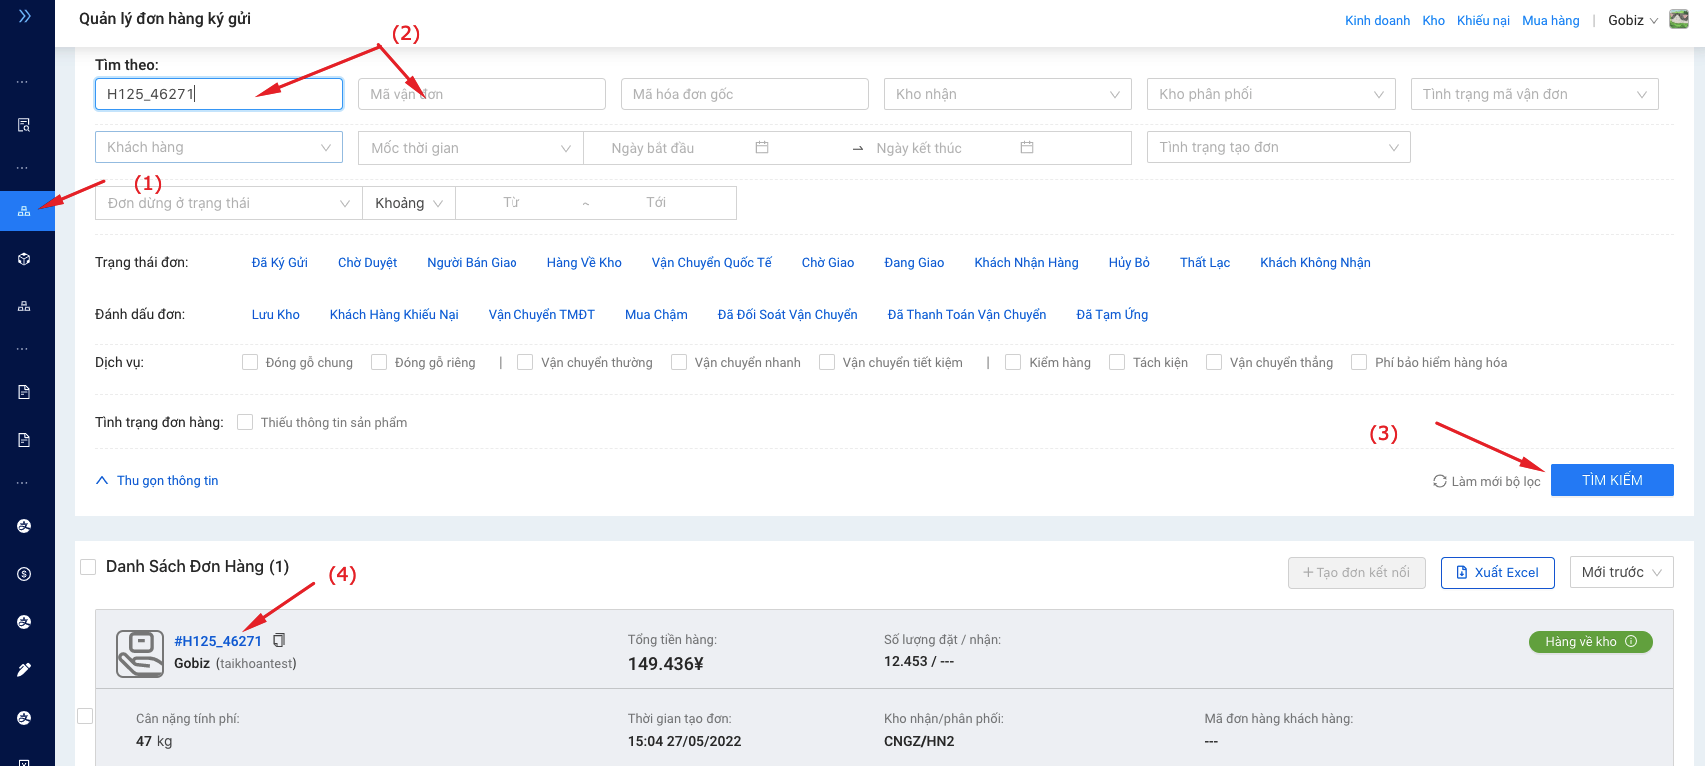Enable the Đóng gỗ chung checkbox

click(x=250, y=362)
